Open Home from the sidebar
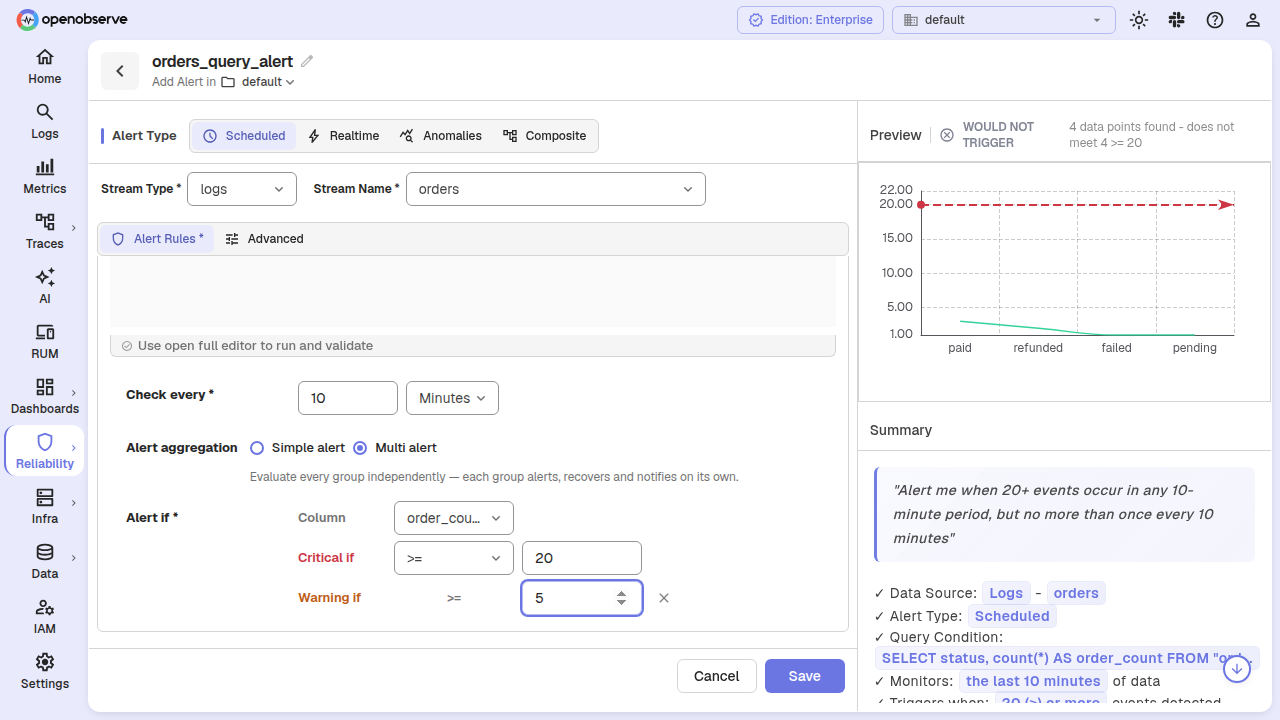 tap(44, 66)
